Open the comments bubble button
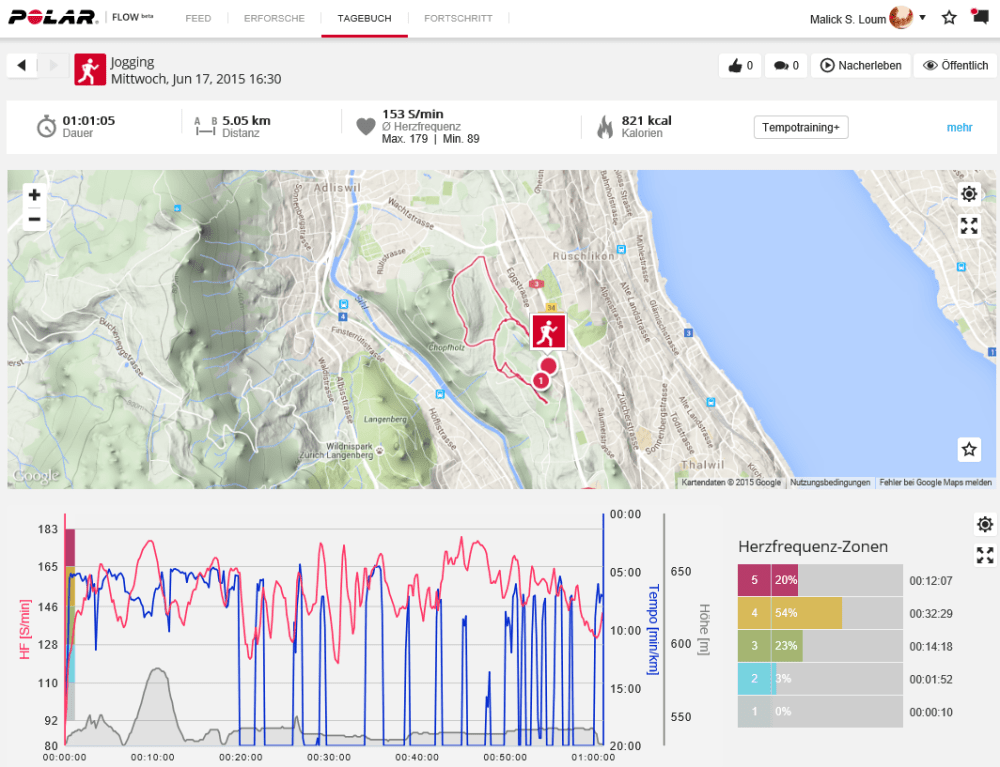Image resolution: width=1000 pixels, height=767 pixels. pos(786,66)
